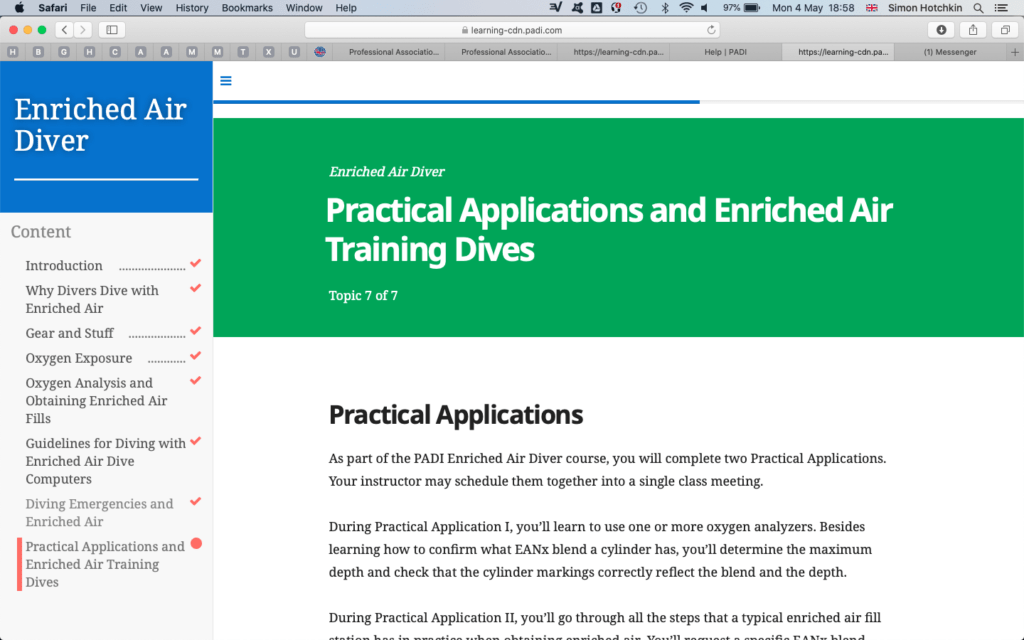
Task: Open the Bookmarks menu
Action: click(x=247, y=8)
